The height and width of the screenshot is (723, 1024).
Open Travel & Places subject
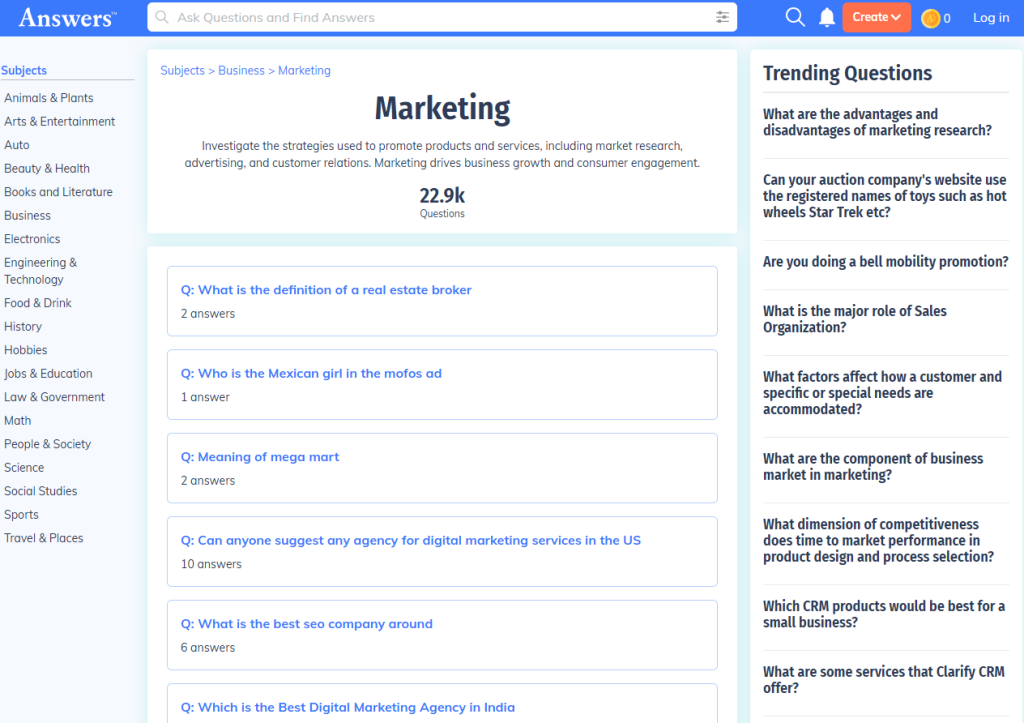pyautogui.click(x=44, y=538)
